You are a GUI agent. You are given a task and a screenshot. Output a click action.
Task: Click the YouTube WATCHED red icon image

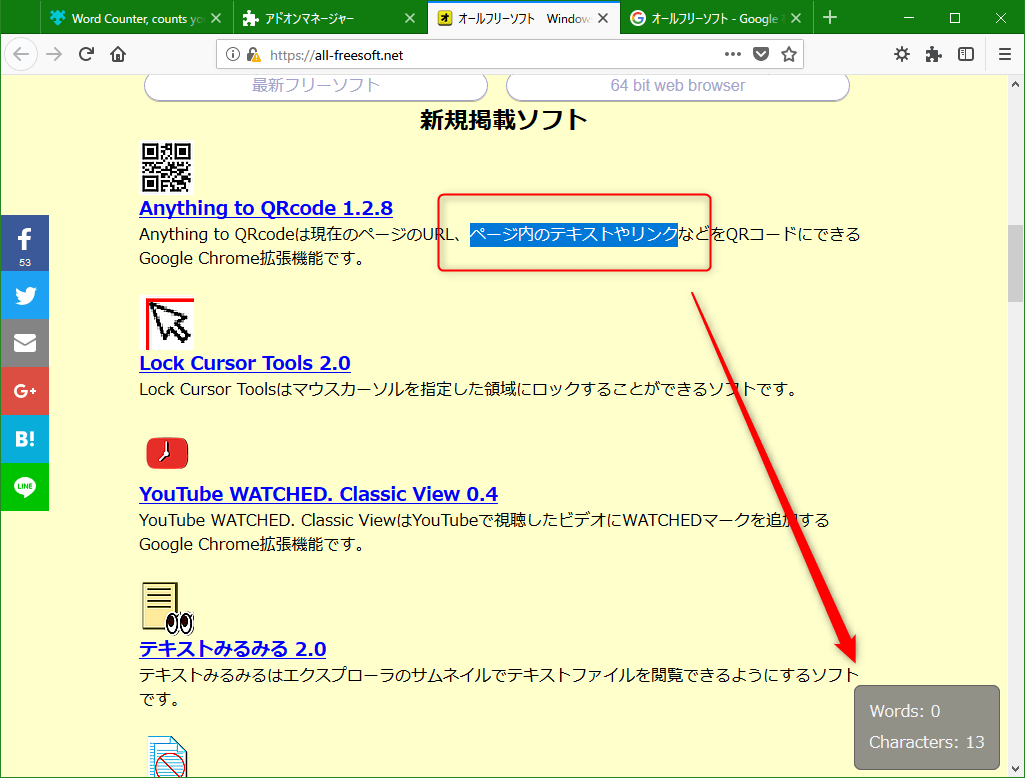coord(167,453)
